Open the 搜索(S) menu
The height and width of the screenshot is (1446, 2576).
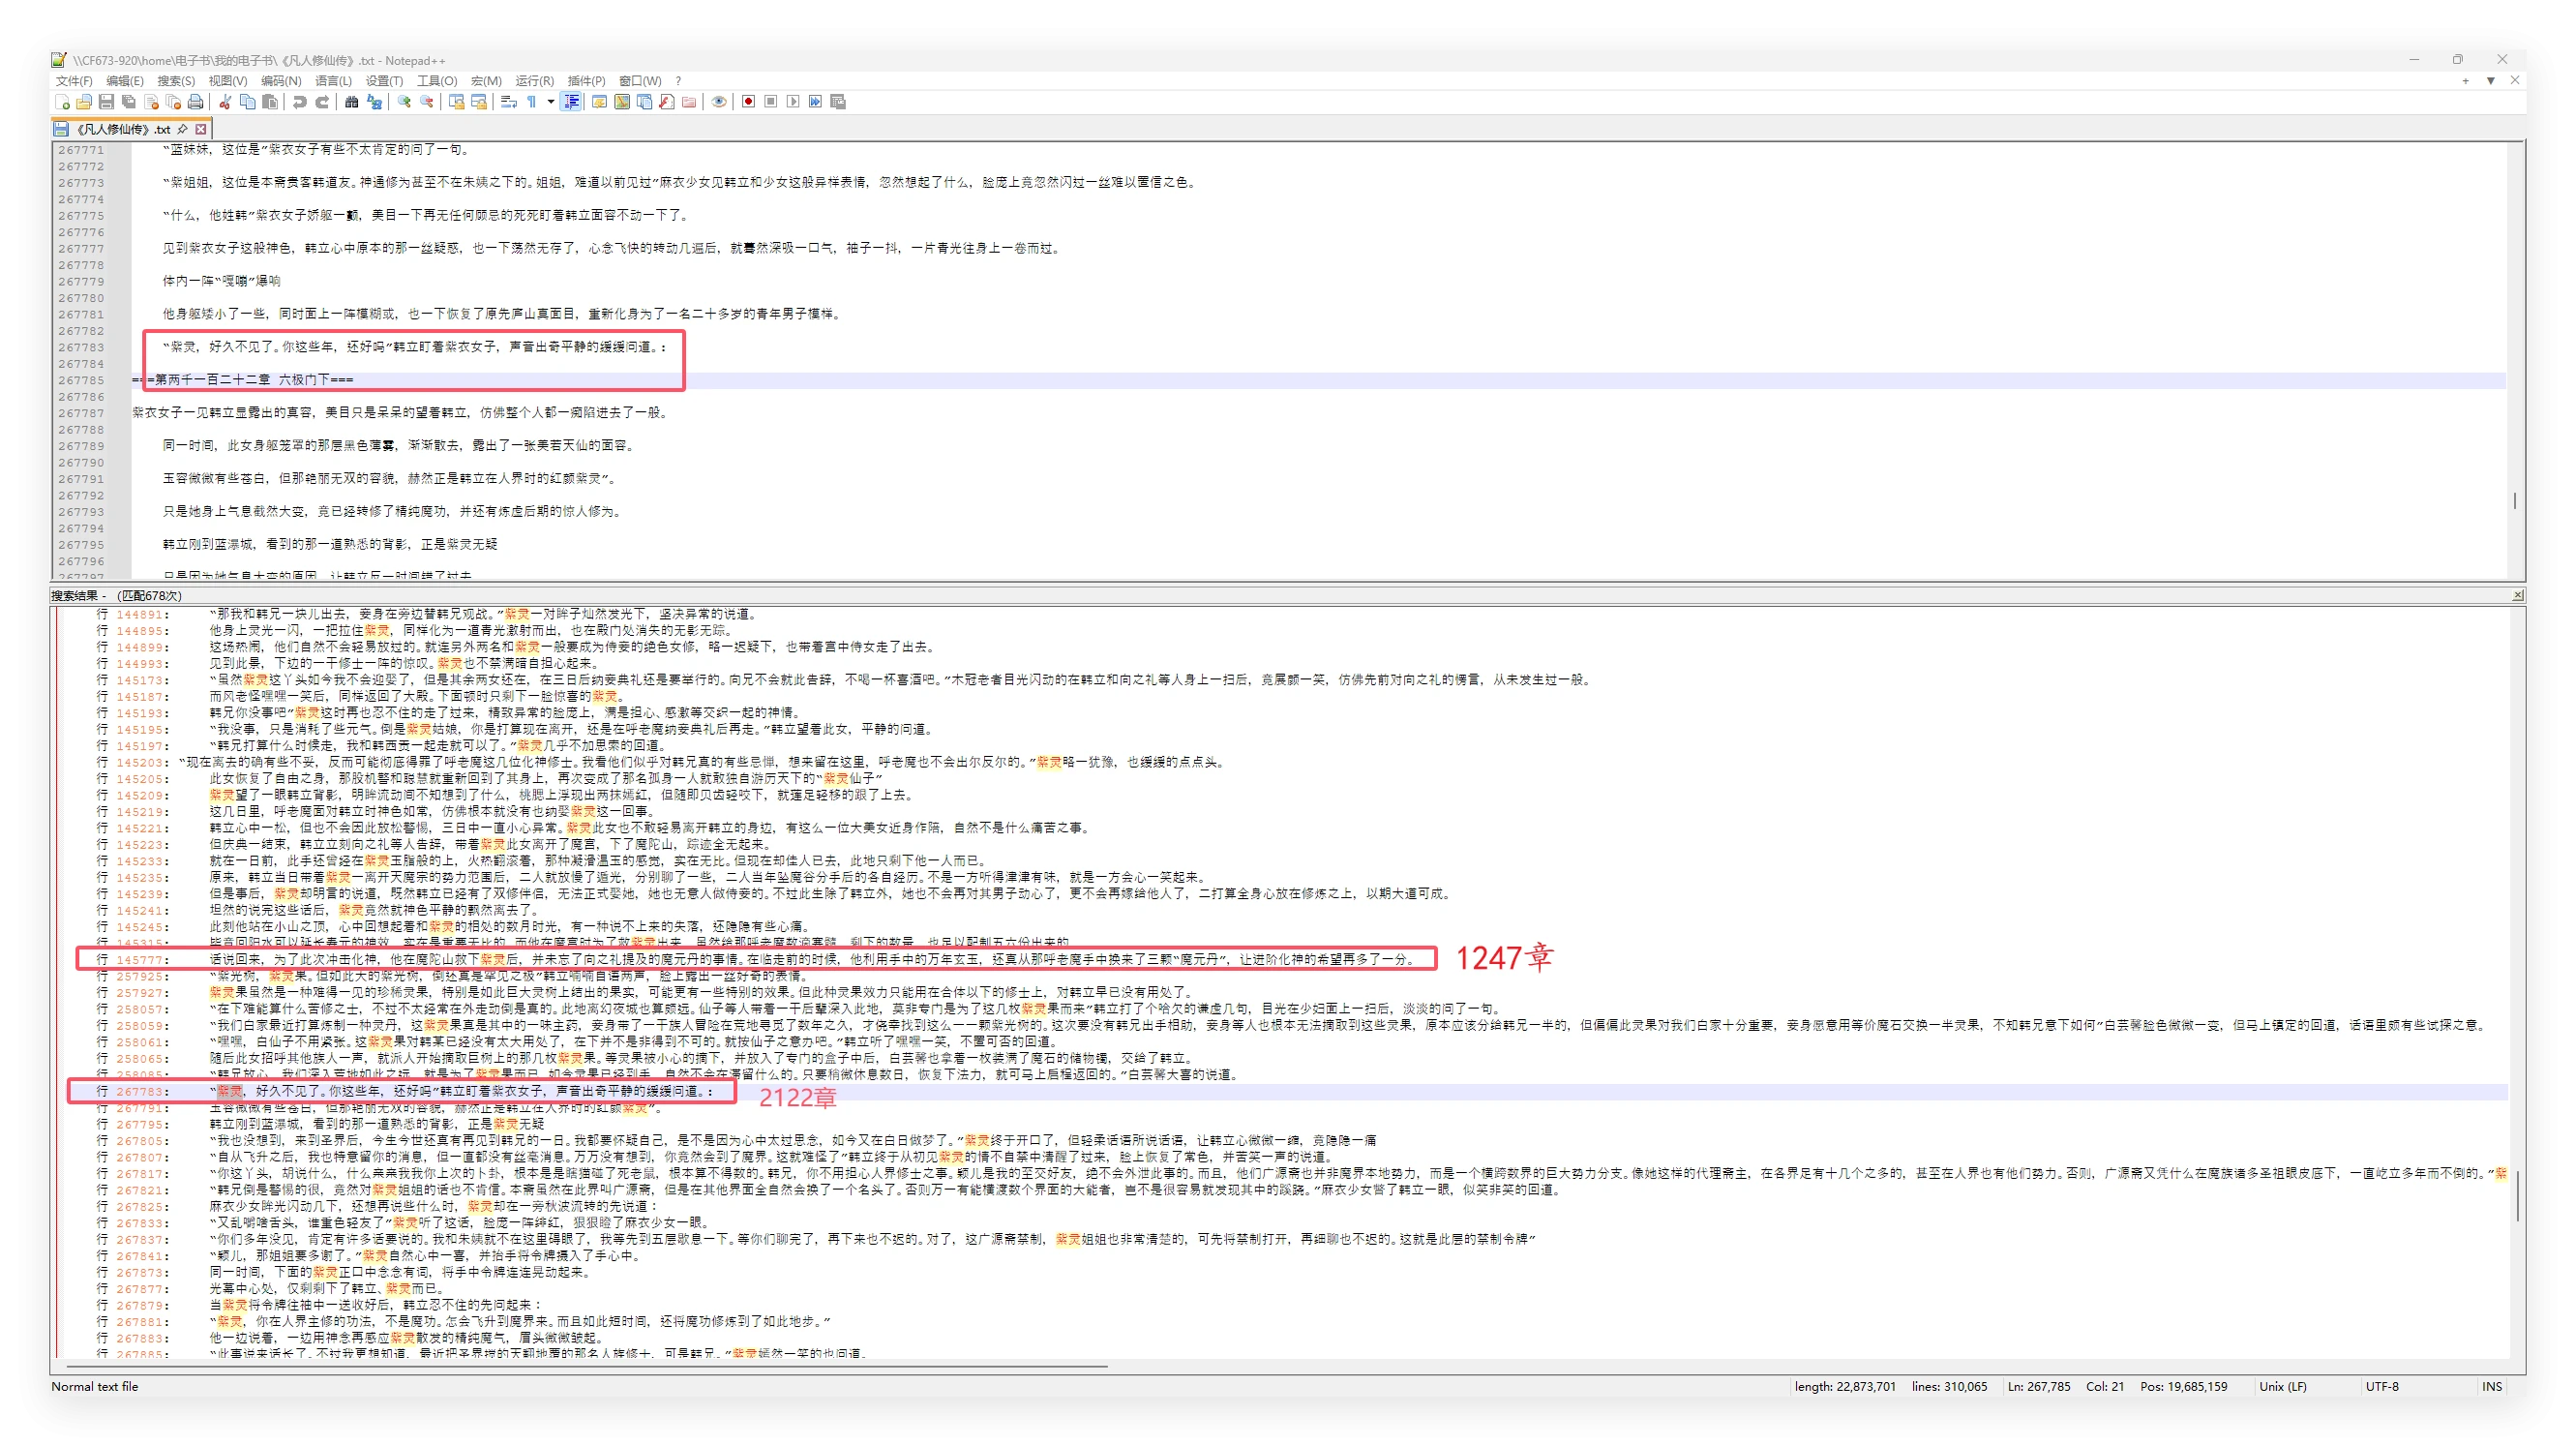coord(176,81)
